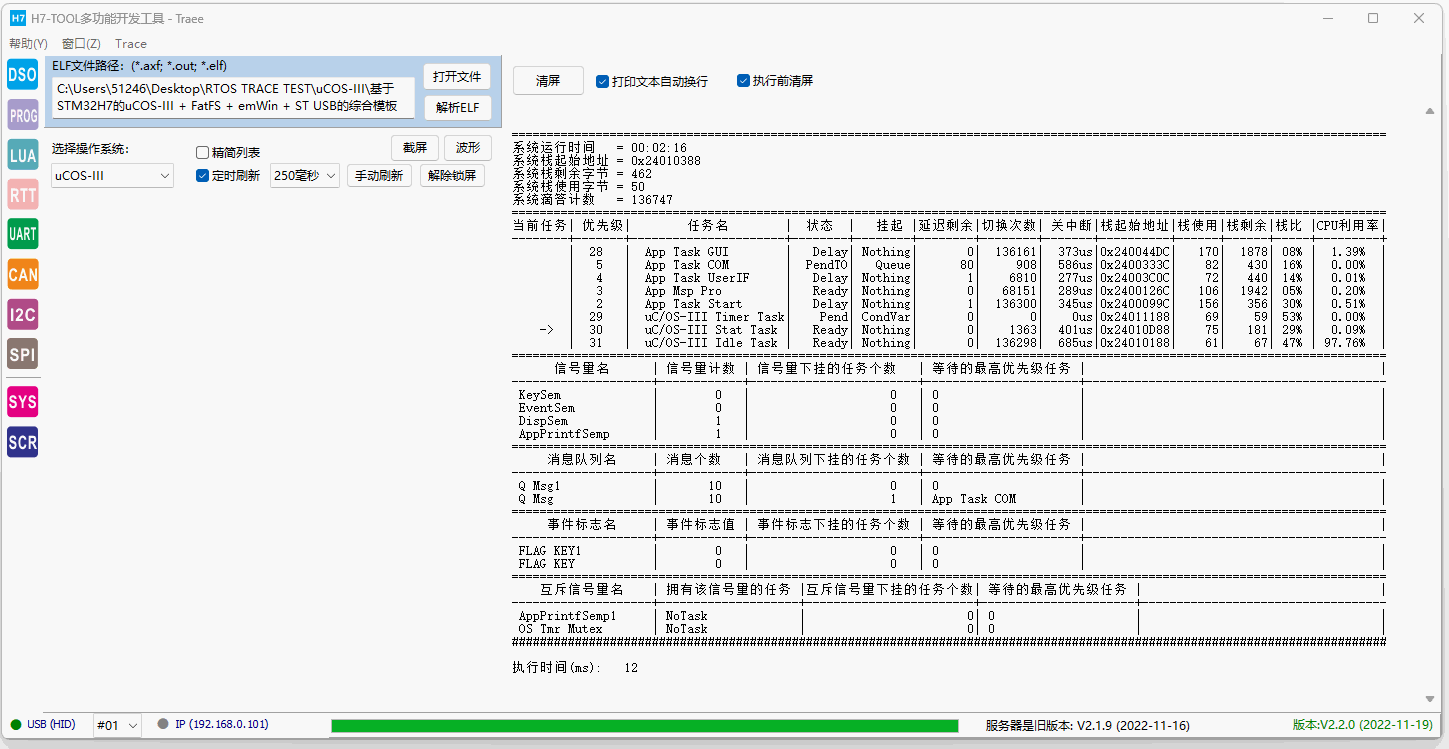Screen dimensions: 1449x749
Task: Open the RTT viewer module
Action: (22, 194)
